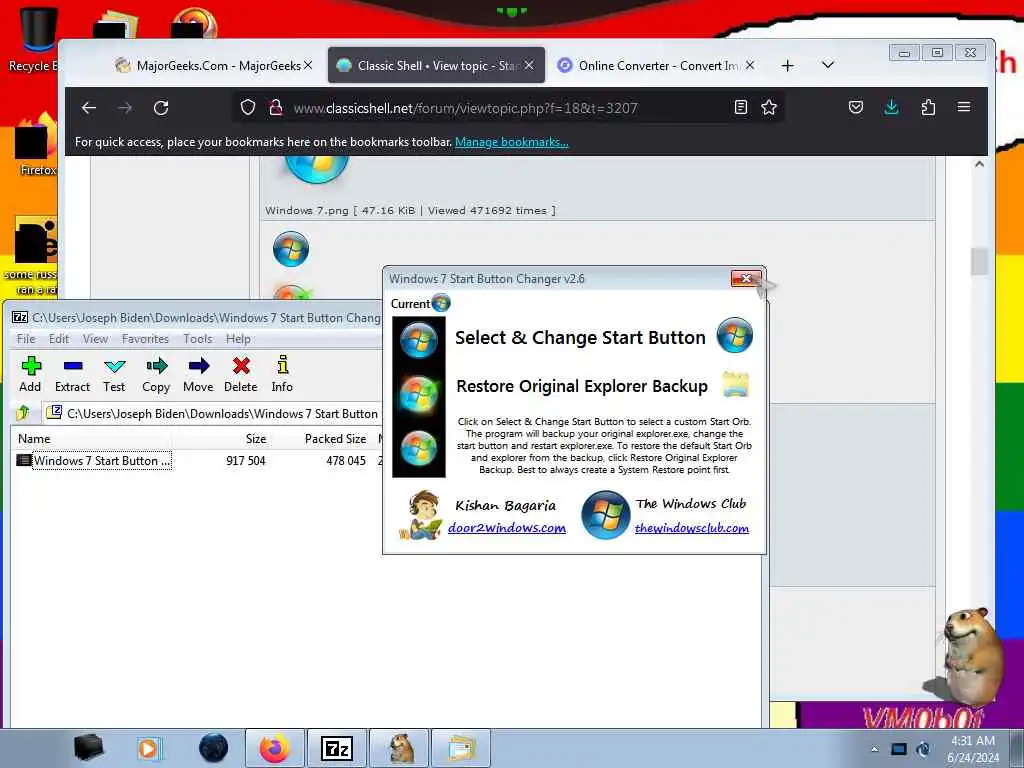Viewport: 1024px width, 768px height.
Task: Click glowing middle orb preview image
Action: (x=419, y=394)
